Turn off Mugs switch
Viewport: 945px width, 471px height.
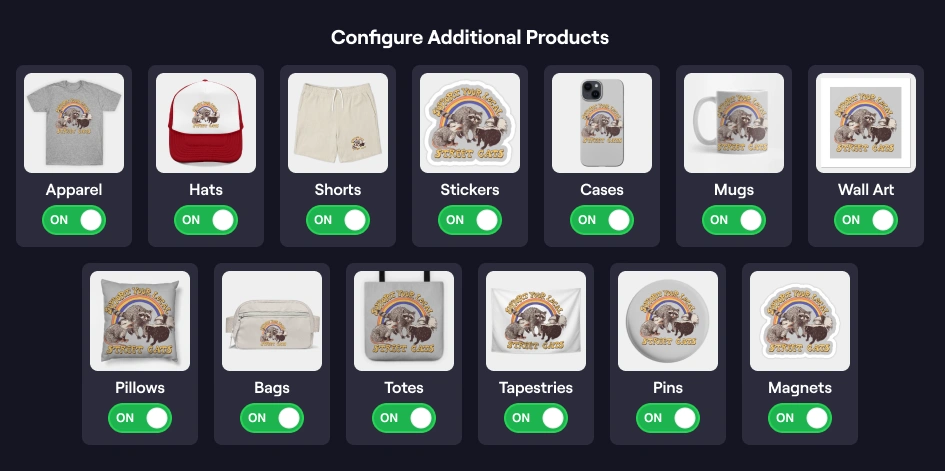point(733,220)
